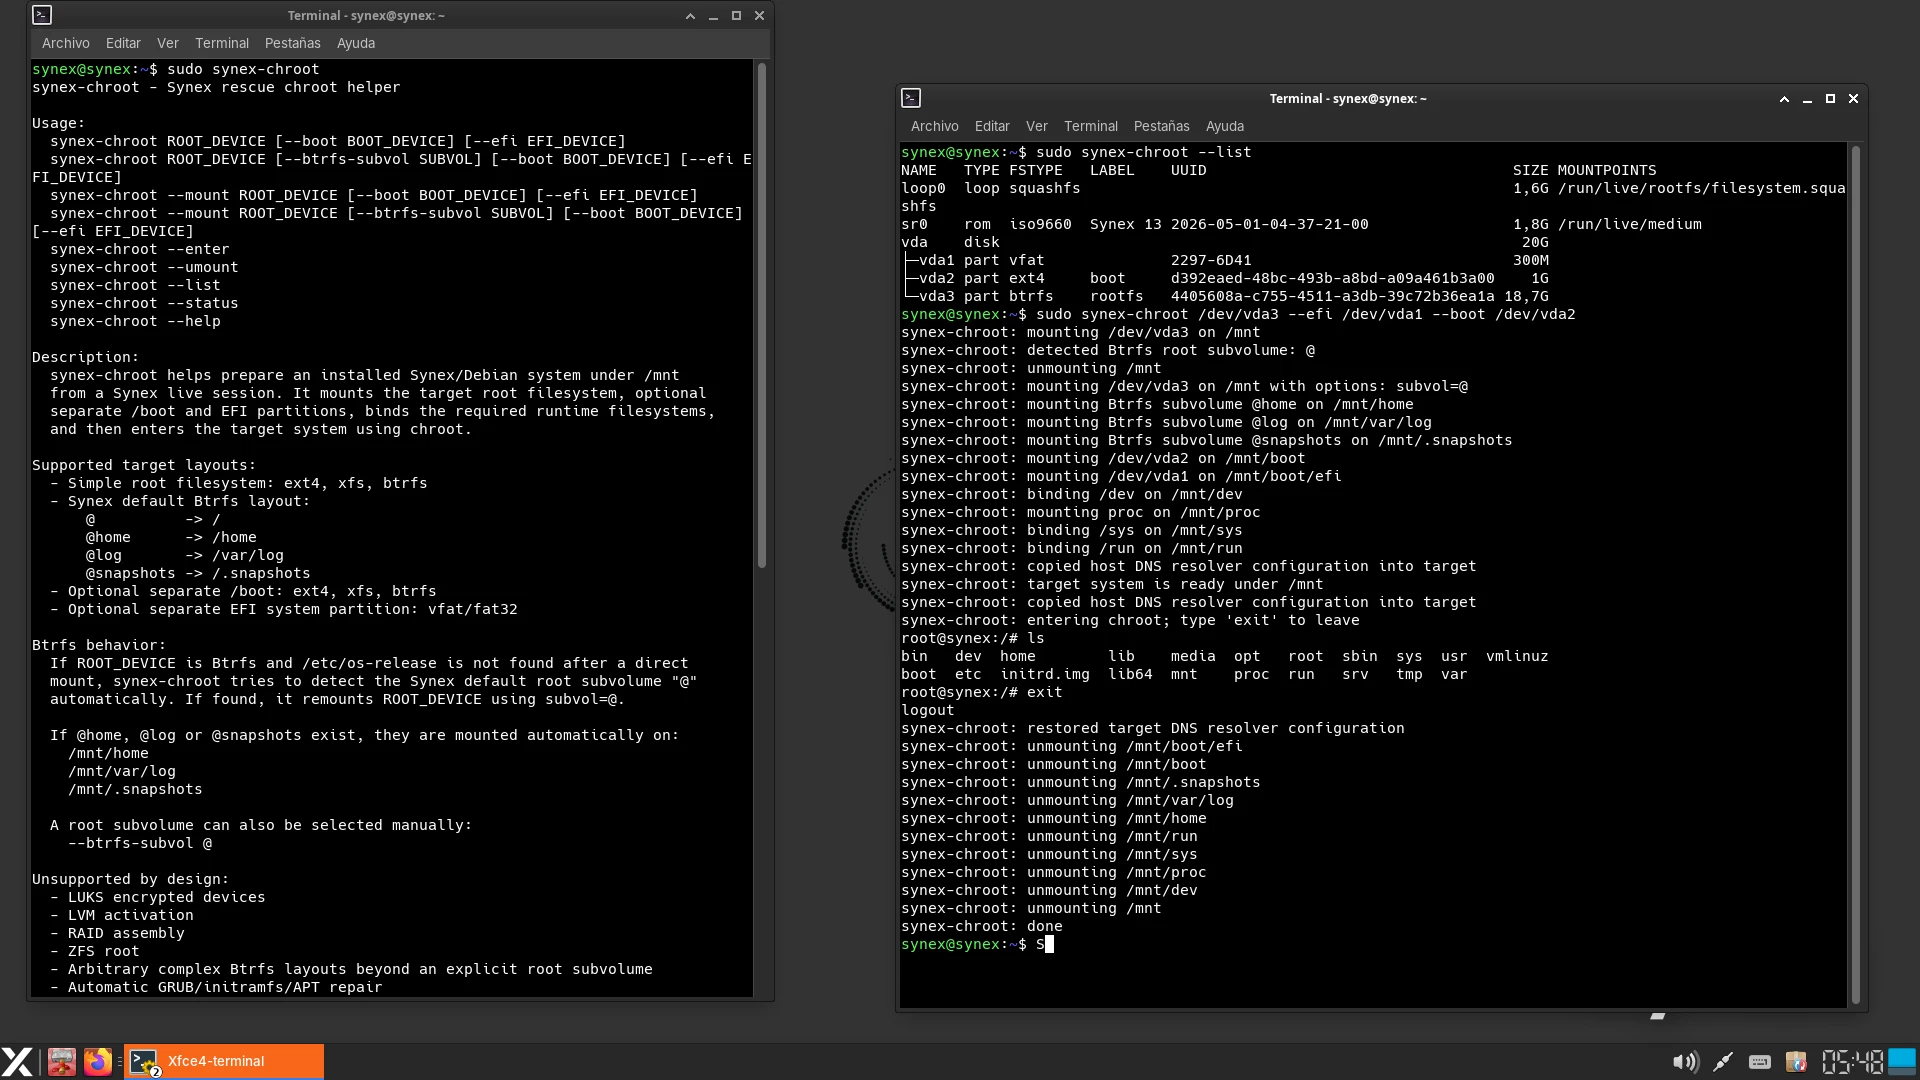Viewport: 1920px width, 1080px height.
Task: Click 'target system is ready under /mnt' line
Action: tap(1112, 584)
